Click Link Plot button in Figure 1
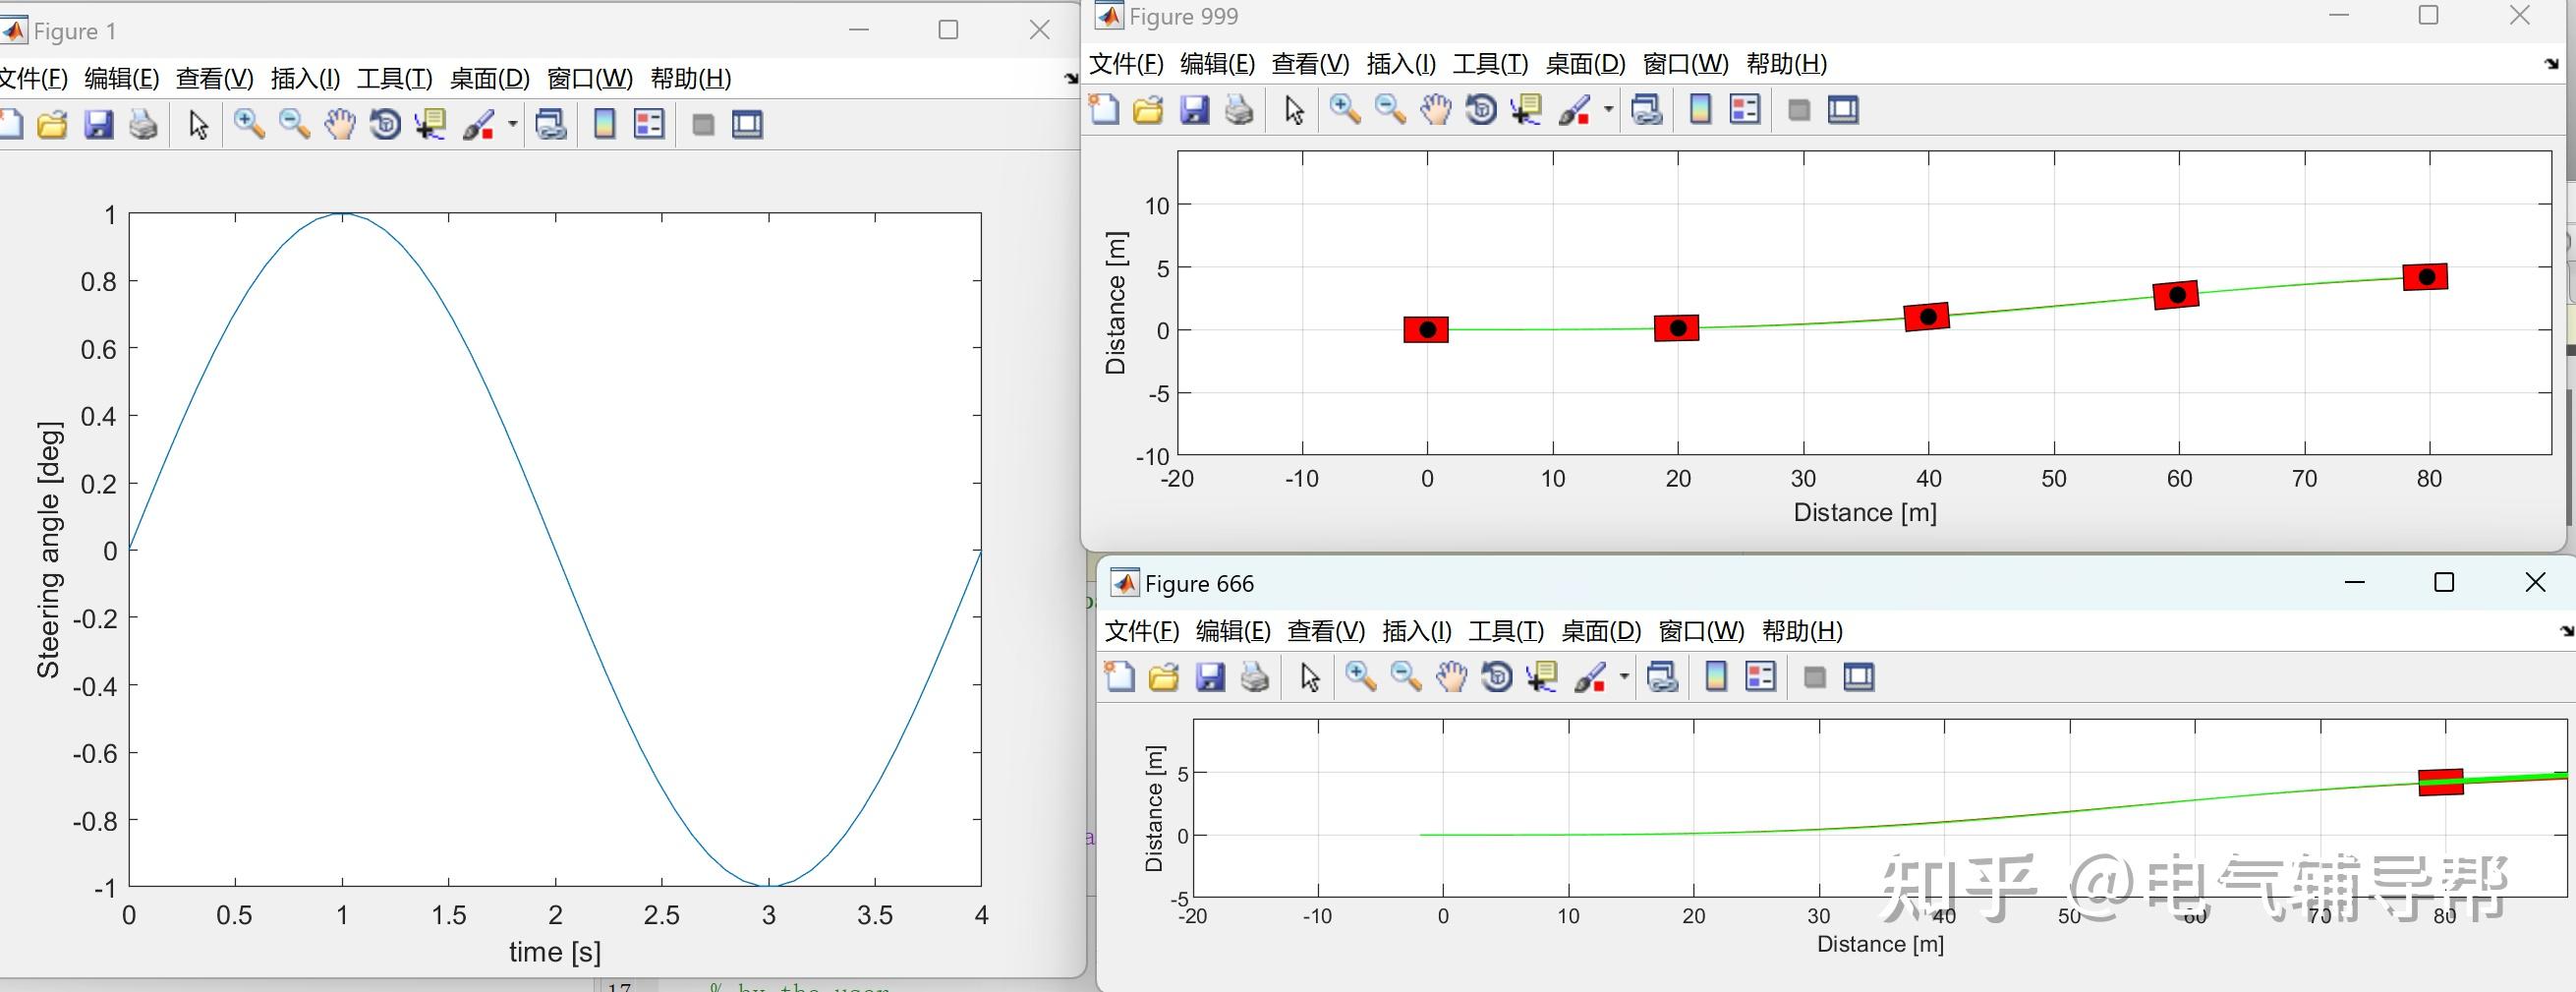 [551, 124]
